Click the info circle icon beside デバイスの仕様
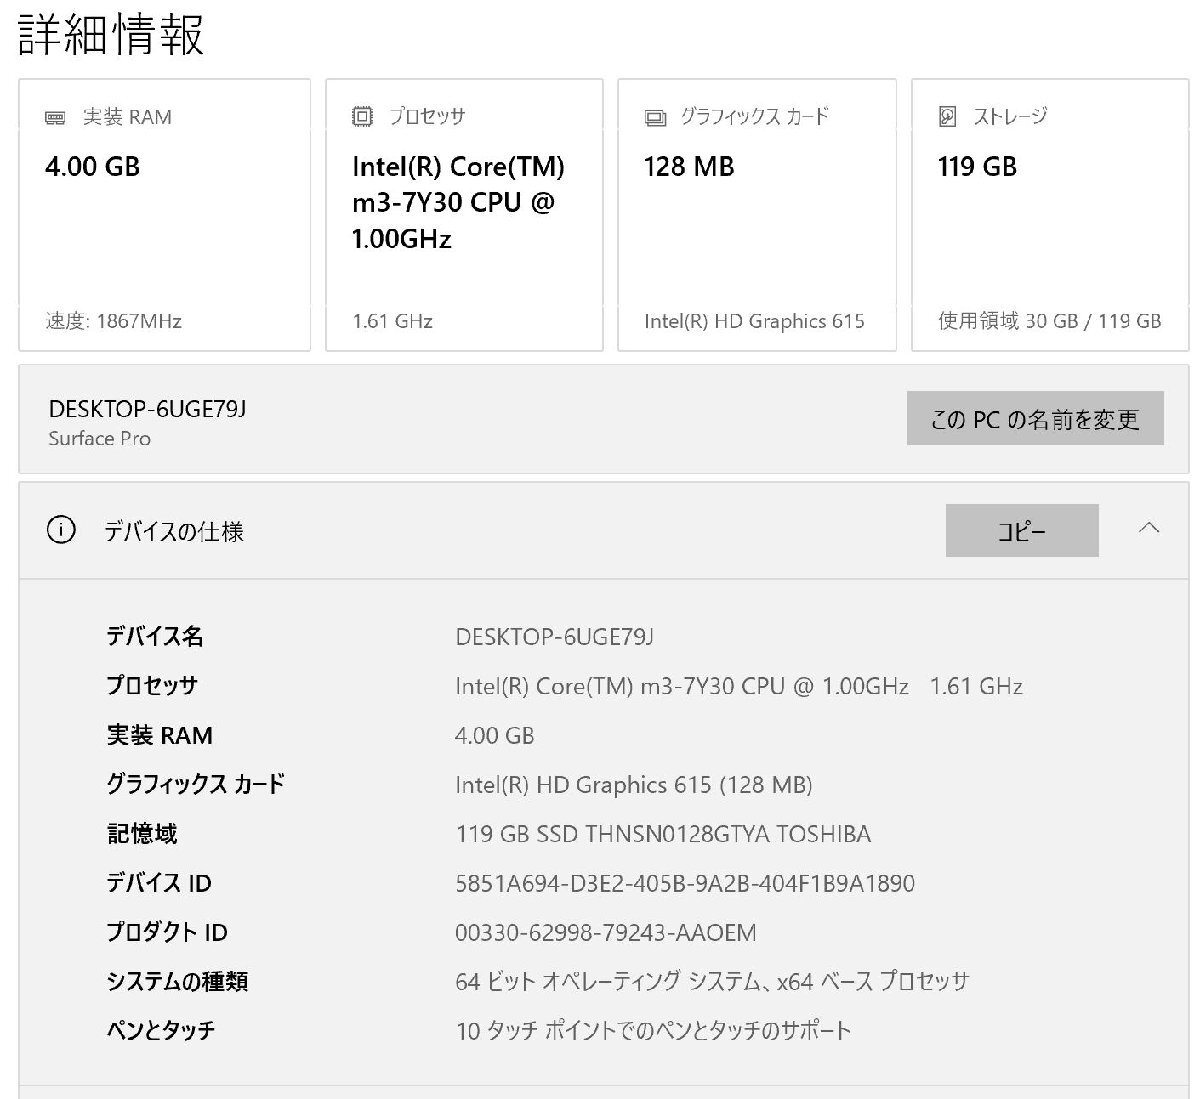The image size is (1200, 1099). [62, 531]
